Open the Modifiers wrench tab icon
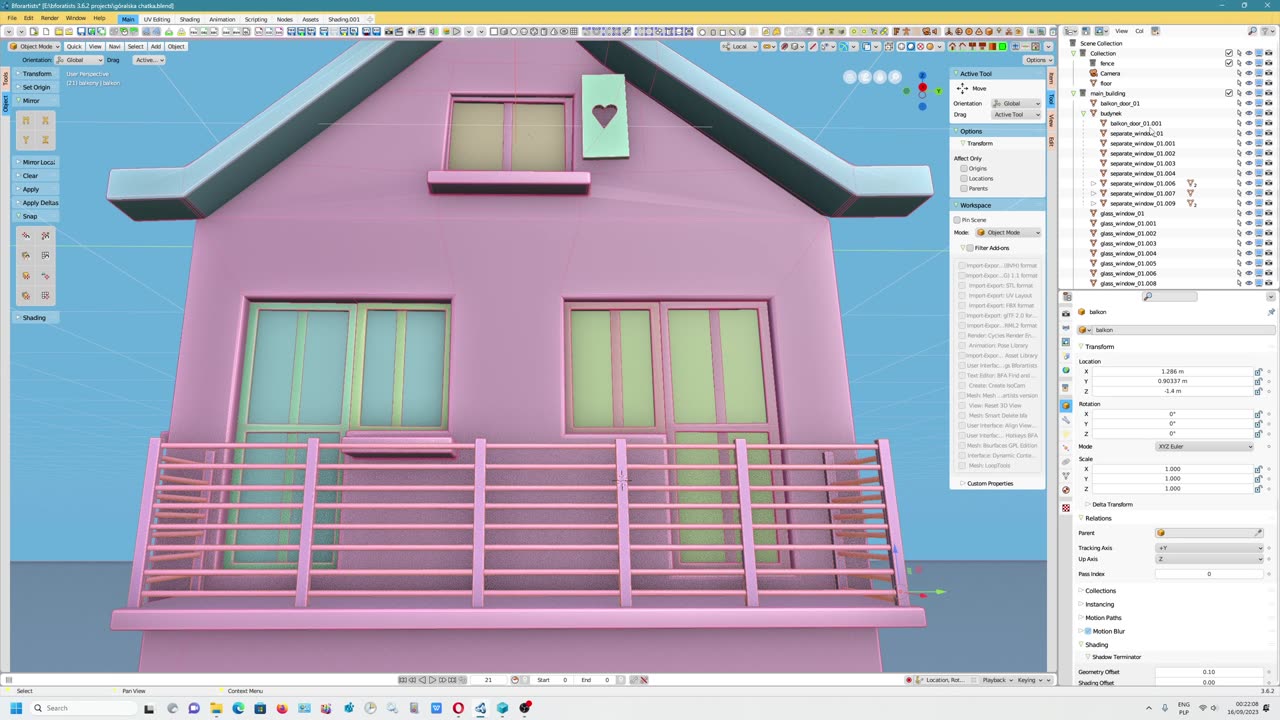The width and height of the screenshot is (1280, 720). [1066, 420]
